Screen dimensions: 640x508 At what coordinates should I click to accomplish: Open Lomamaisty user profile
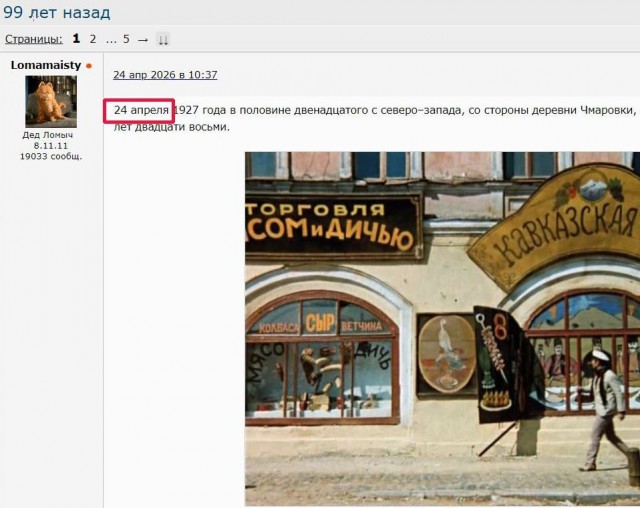point(46,65)
